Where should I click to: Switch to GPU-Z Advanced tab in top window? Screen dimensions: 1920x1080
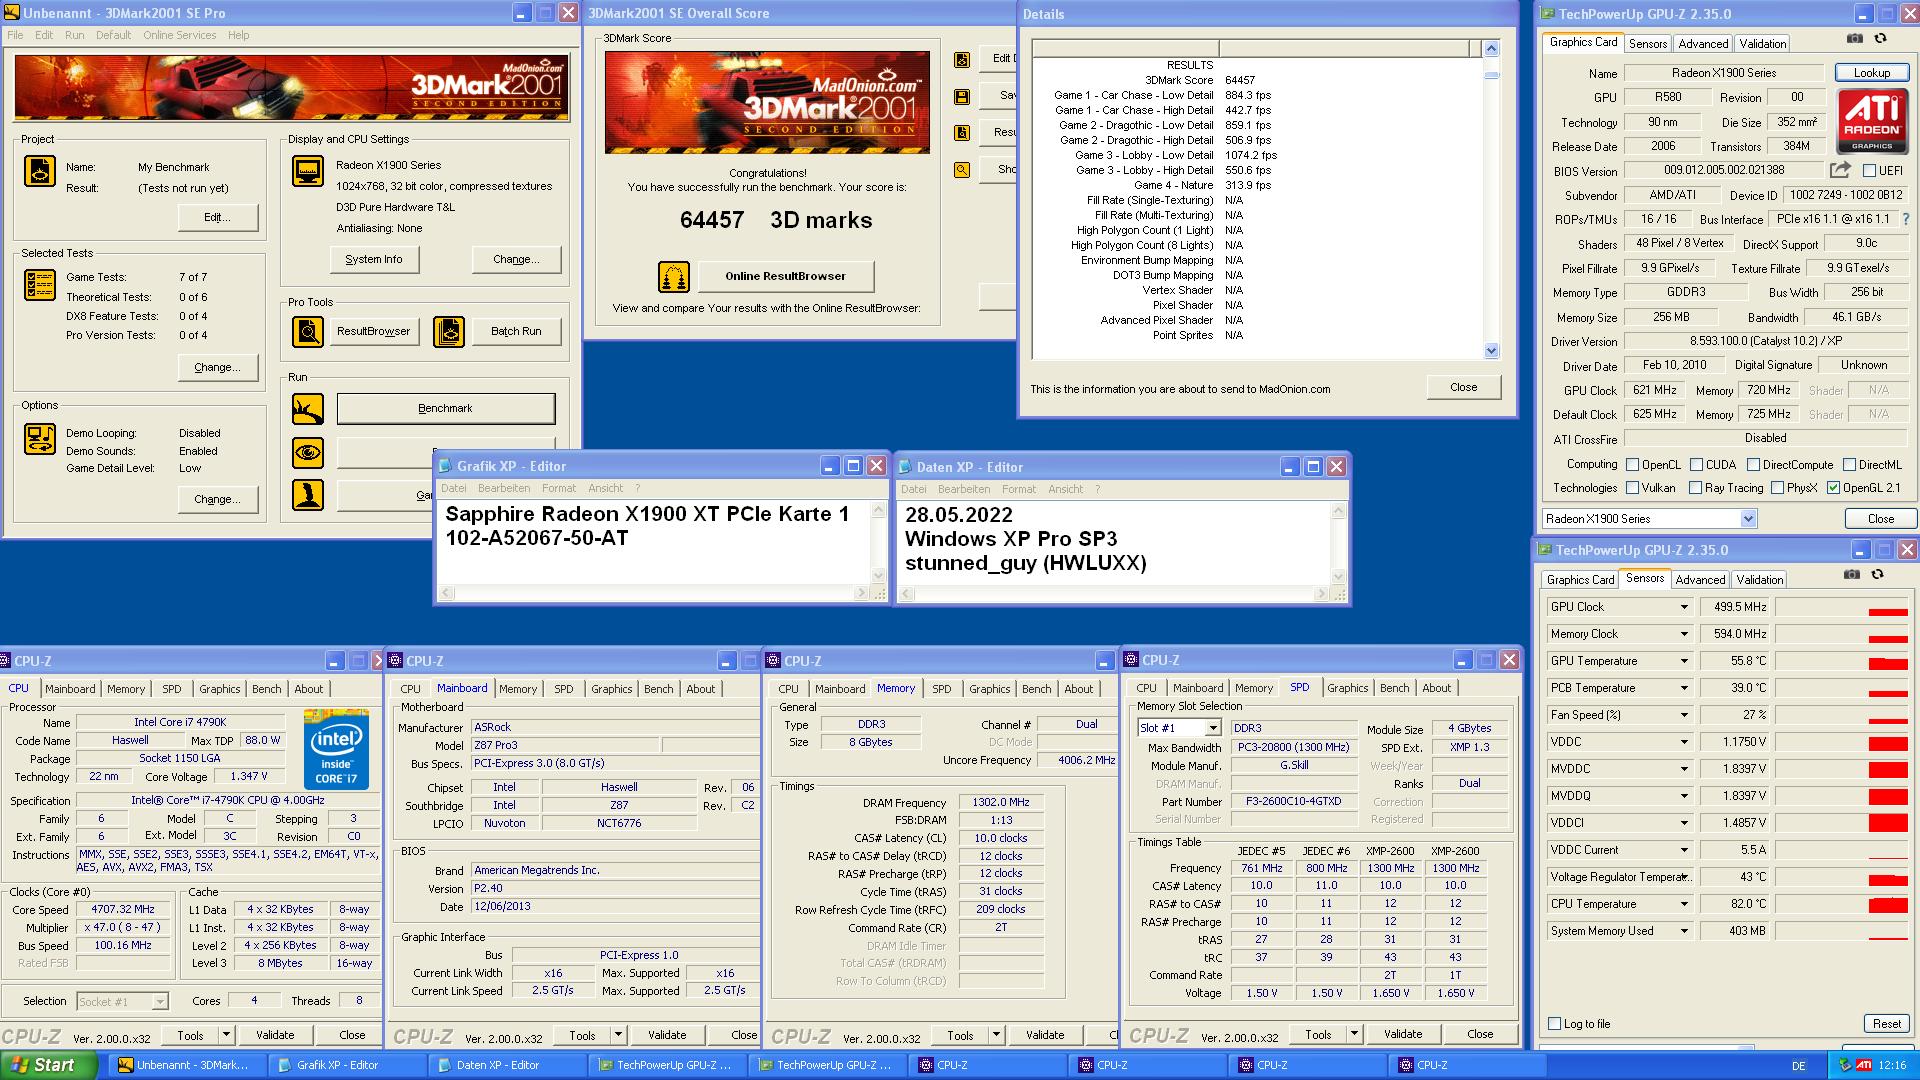[1703, 44]
